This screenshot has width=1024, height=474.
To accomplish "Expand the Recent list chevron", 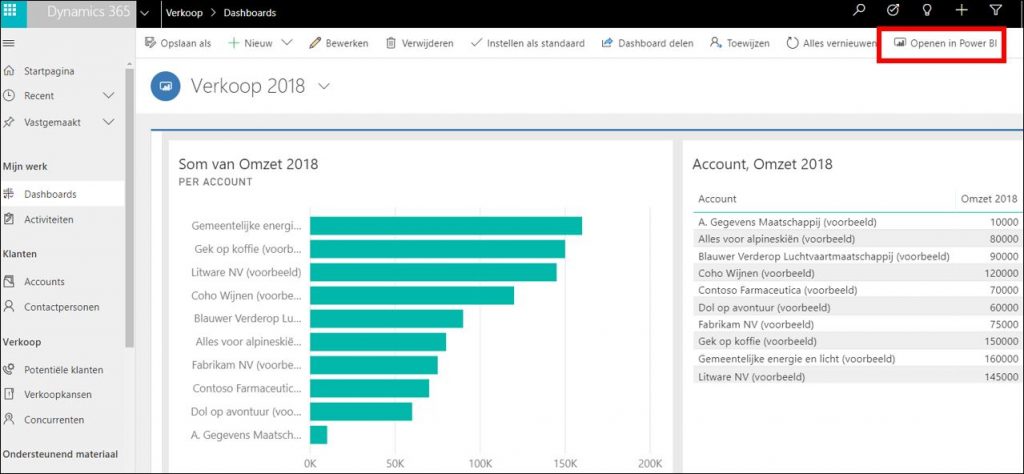I will pyautogui.click(x=109, y=96).
